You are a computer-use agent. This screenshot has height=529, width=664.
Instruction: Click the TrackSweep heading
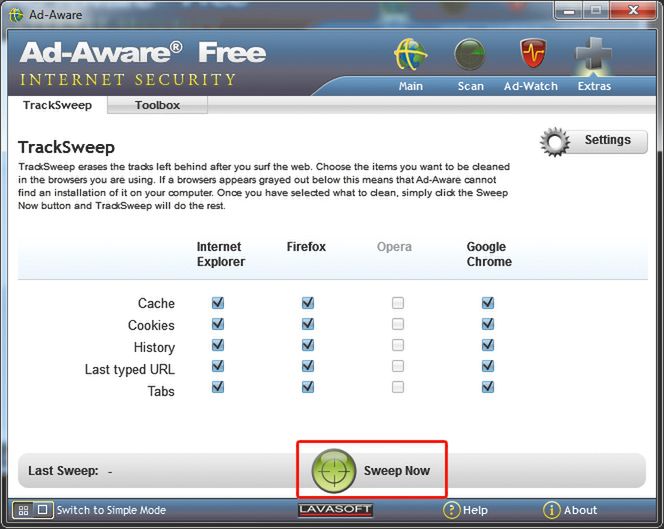click(66, 147)
